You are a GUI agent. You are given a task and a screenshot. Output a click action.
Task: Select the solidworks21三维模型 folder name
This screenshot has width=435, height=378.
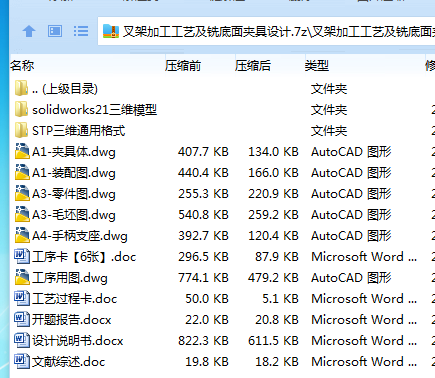point(94,110)
